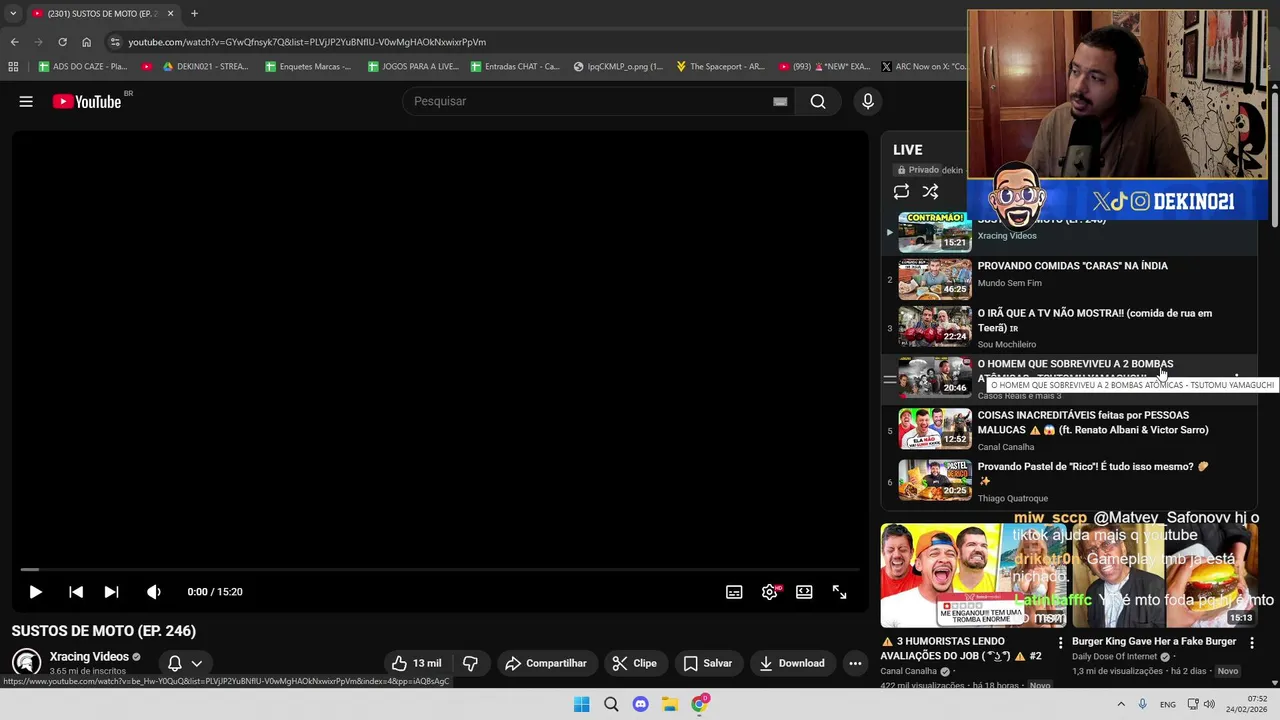Reload the page with the browser refresh button
The width and height of the screenshot is (1280, 720).
click(62, 42)
